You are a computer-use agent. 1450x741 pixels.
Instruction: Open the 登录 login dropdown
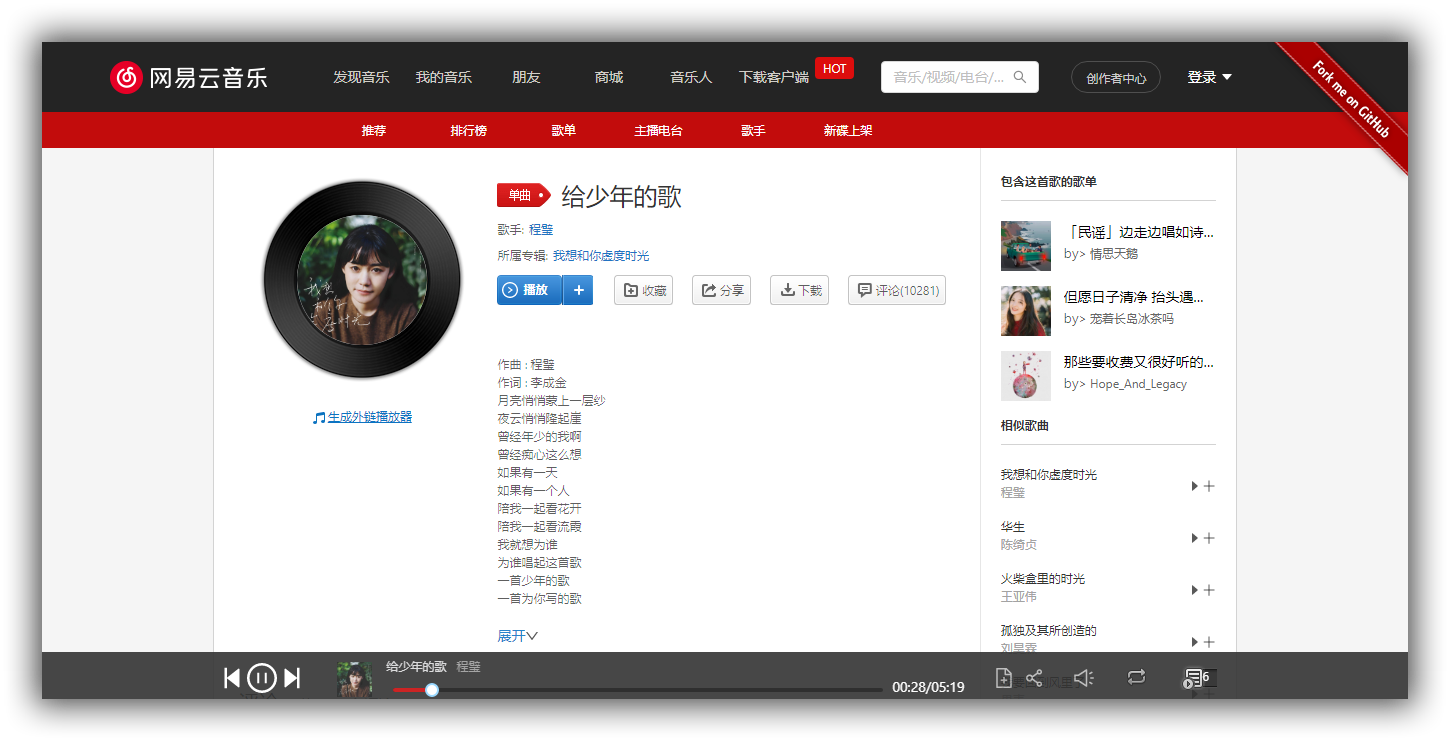pyautogui.click(x=1209, y=77)
